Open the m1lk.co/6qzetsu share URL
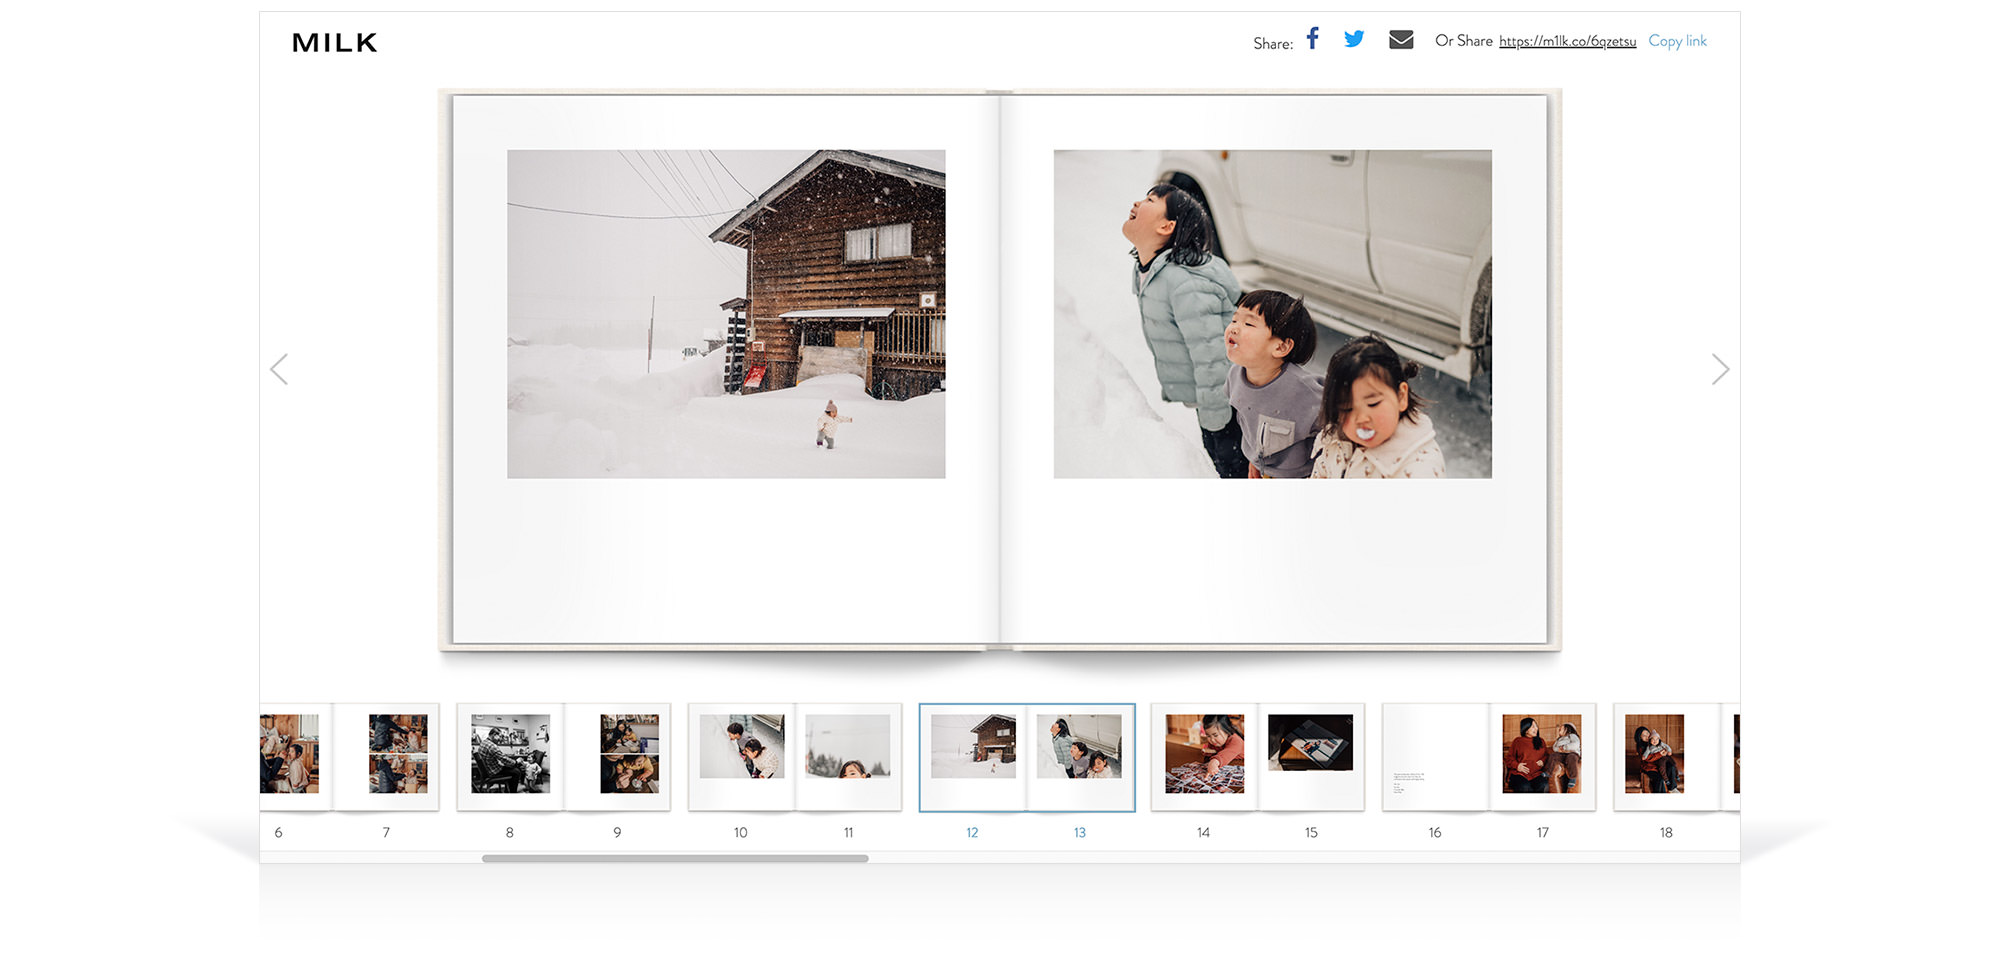Viewport: 2000px width, 960px height. (x=1567, y=42)
